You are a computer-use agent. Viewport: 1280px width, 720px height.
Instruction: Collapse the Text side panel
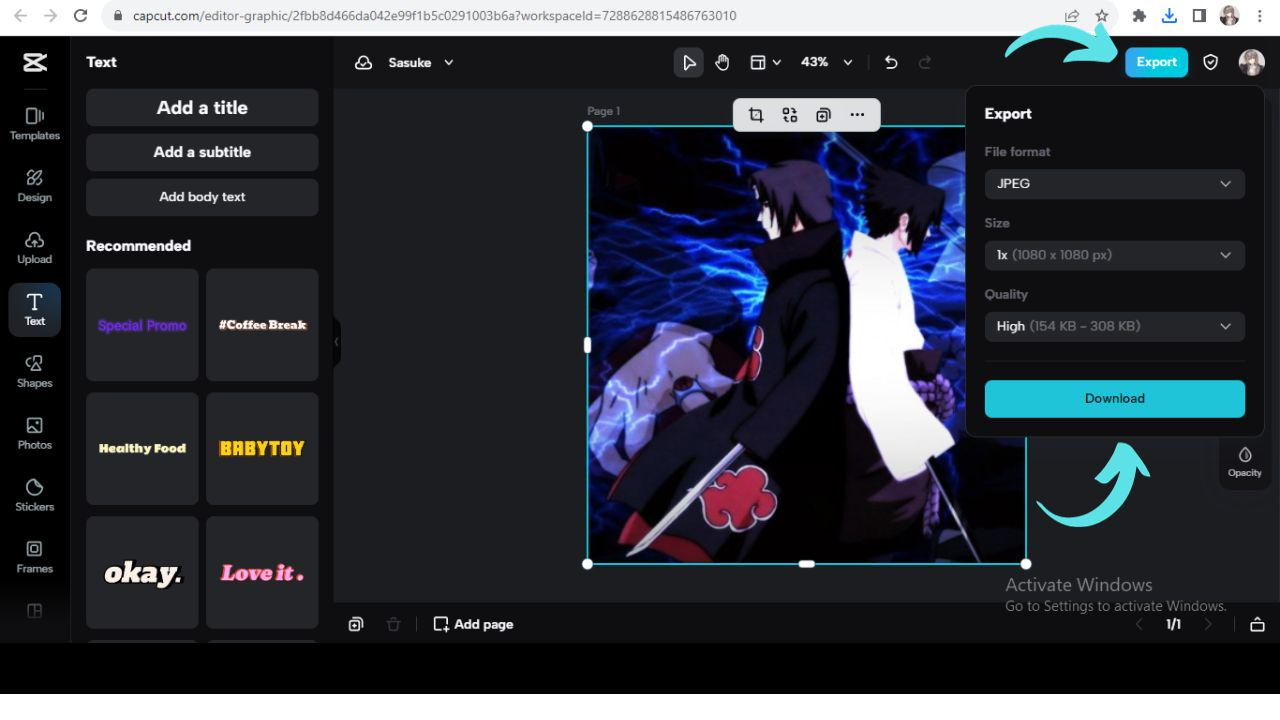pos(337,342)
